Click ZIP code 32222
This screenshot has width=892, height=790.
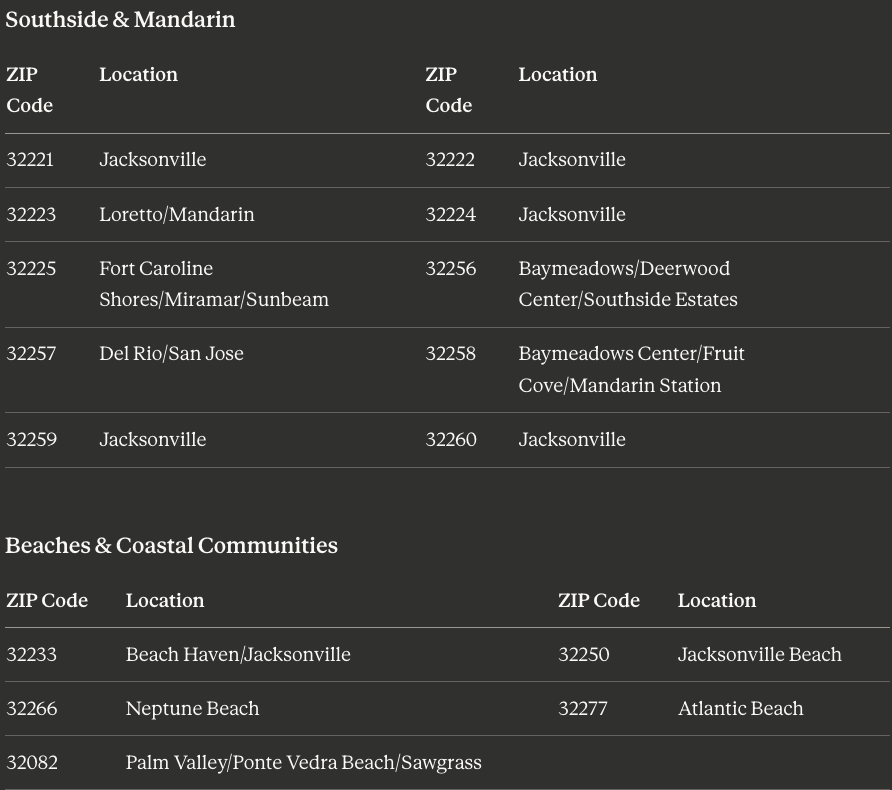click(x=450, y=160)
